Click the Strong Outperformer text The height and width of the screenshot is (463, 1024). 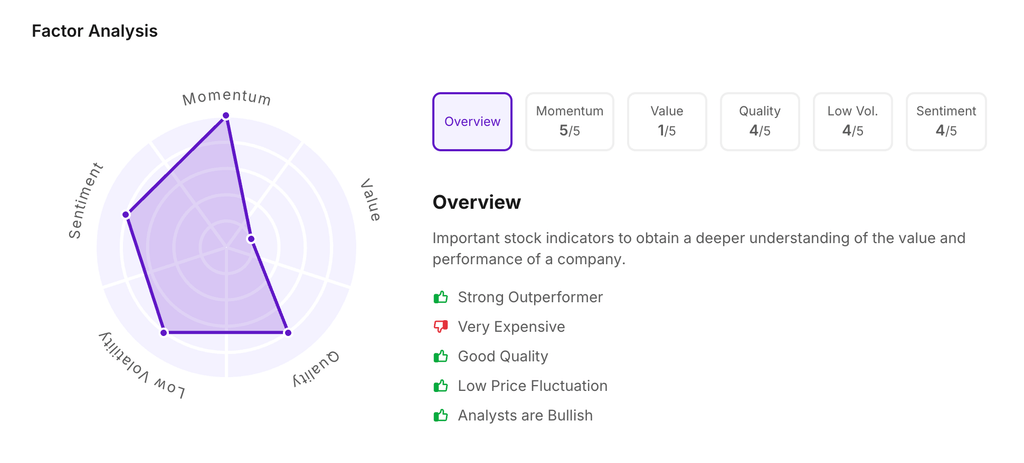tap(530, 297)
